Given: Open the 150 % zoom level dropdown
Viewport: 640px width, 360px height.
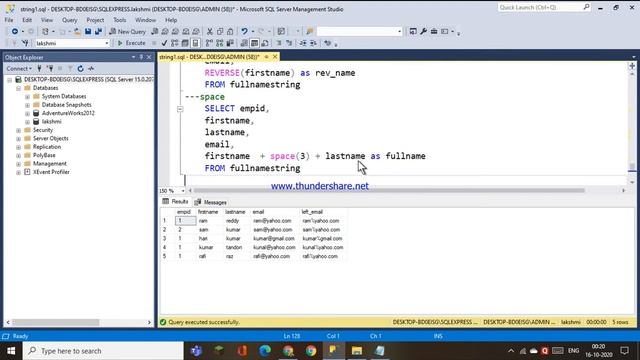Looking at the screenshot, I should (183, 191).
